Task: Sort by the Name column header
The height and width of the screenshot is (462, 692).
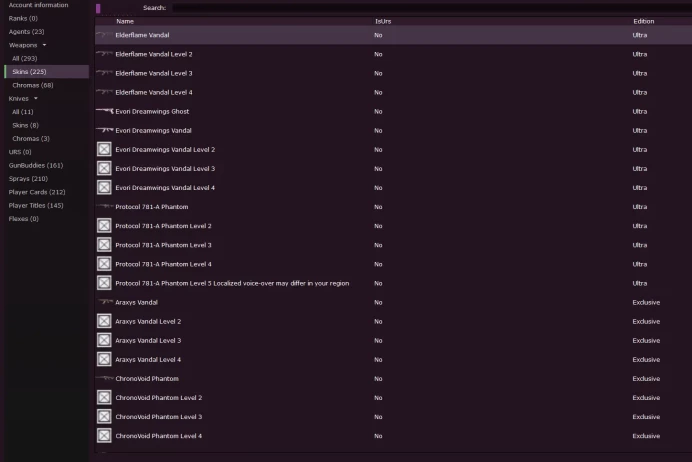Action: pyautogui.click(x=125, y=21)
